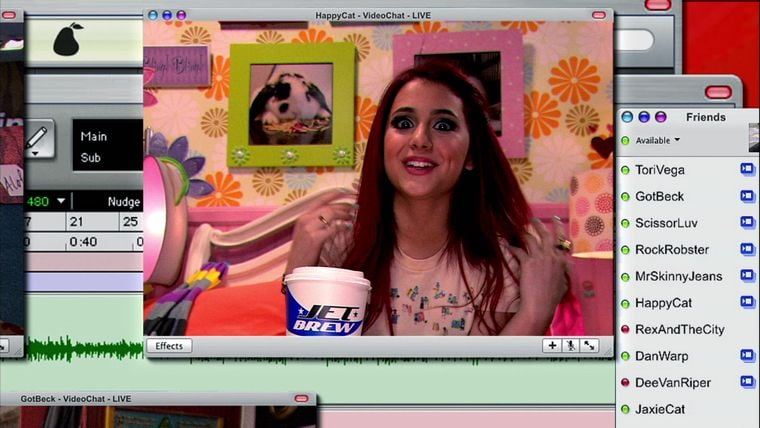Viewport: 760px width, 428px height.
Task: Click bar 25 on the timeline ruler
Action: [130, 222]
